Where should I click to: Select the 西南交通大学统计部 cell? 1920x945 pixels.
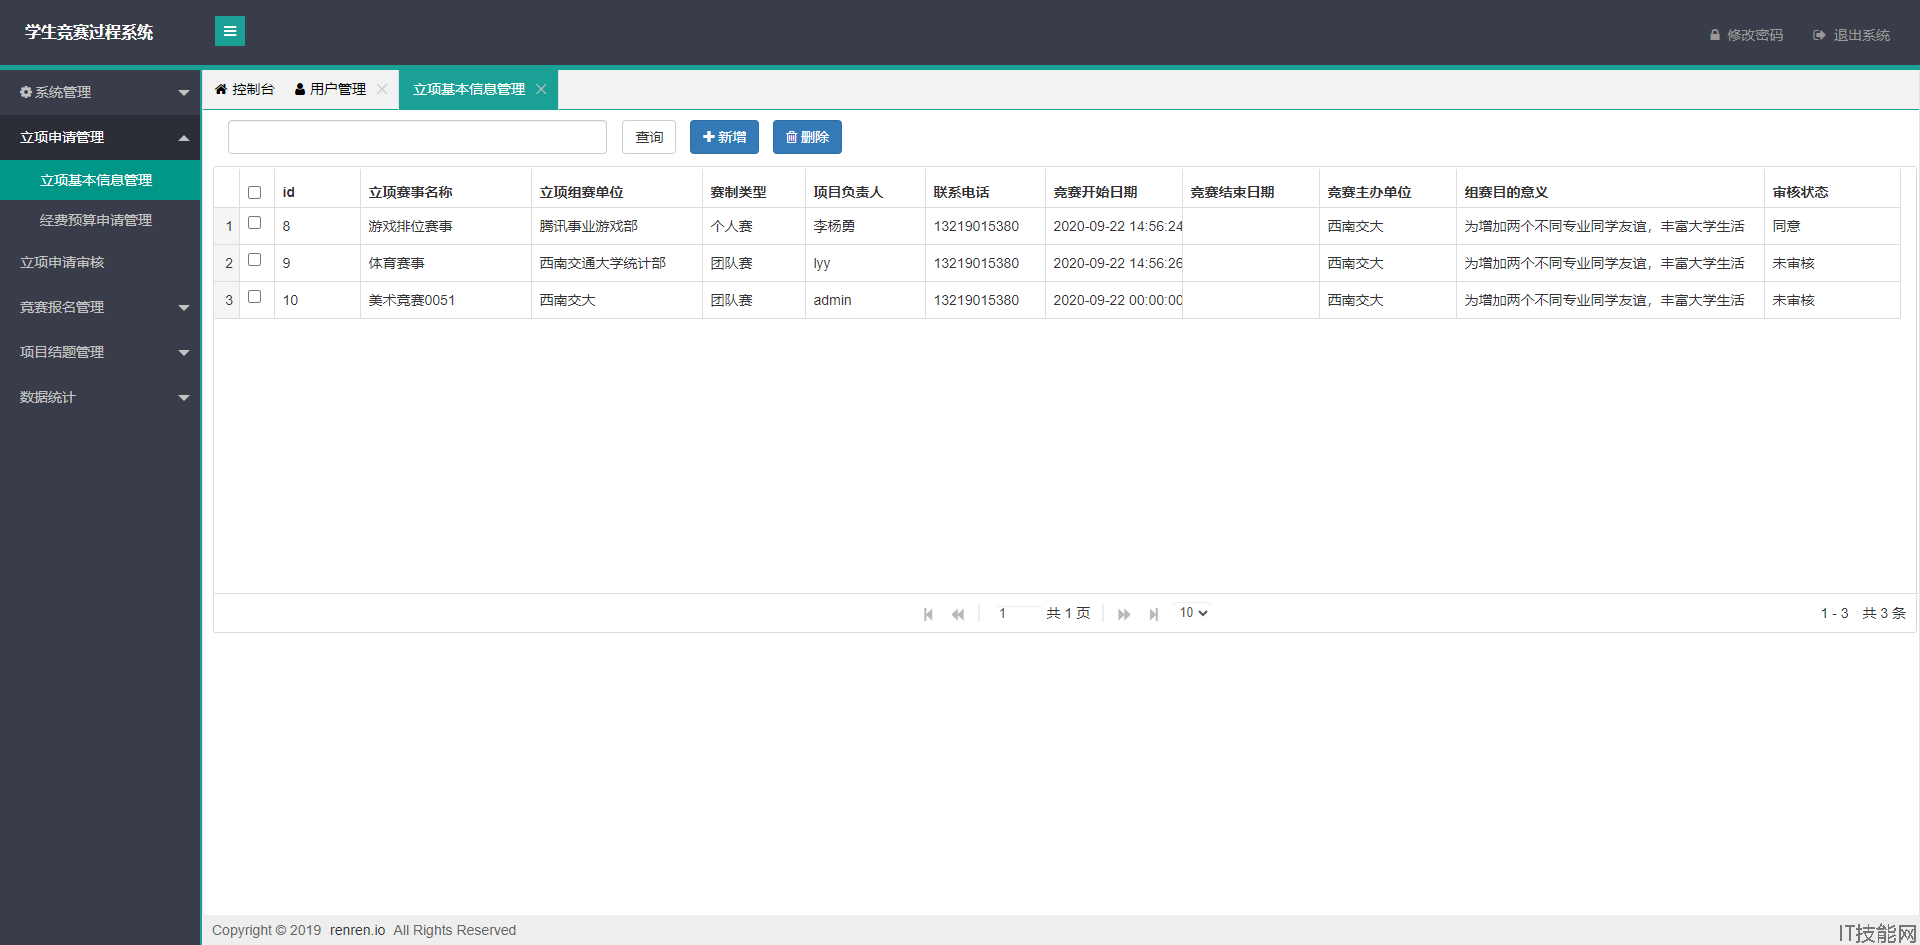tap(616, 263)
